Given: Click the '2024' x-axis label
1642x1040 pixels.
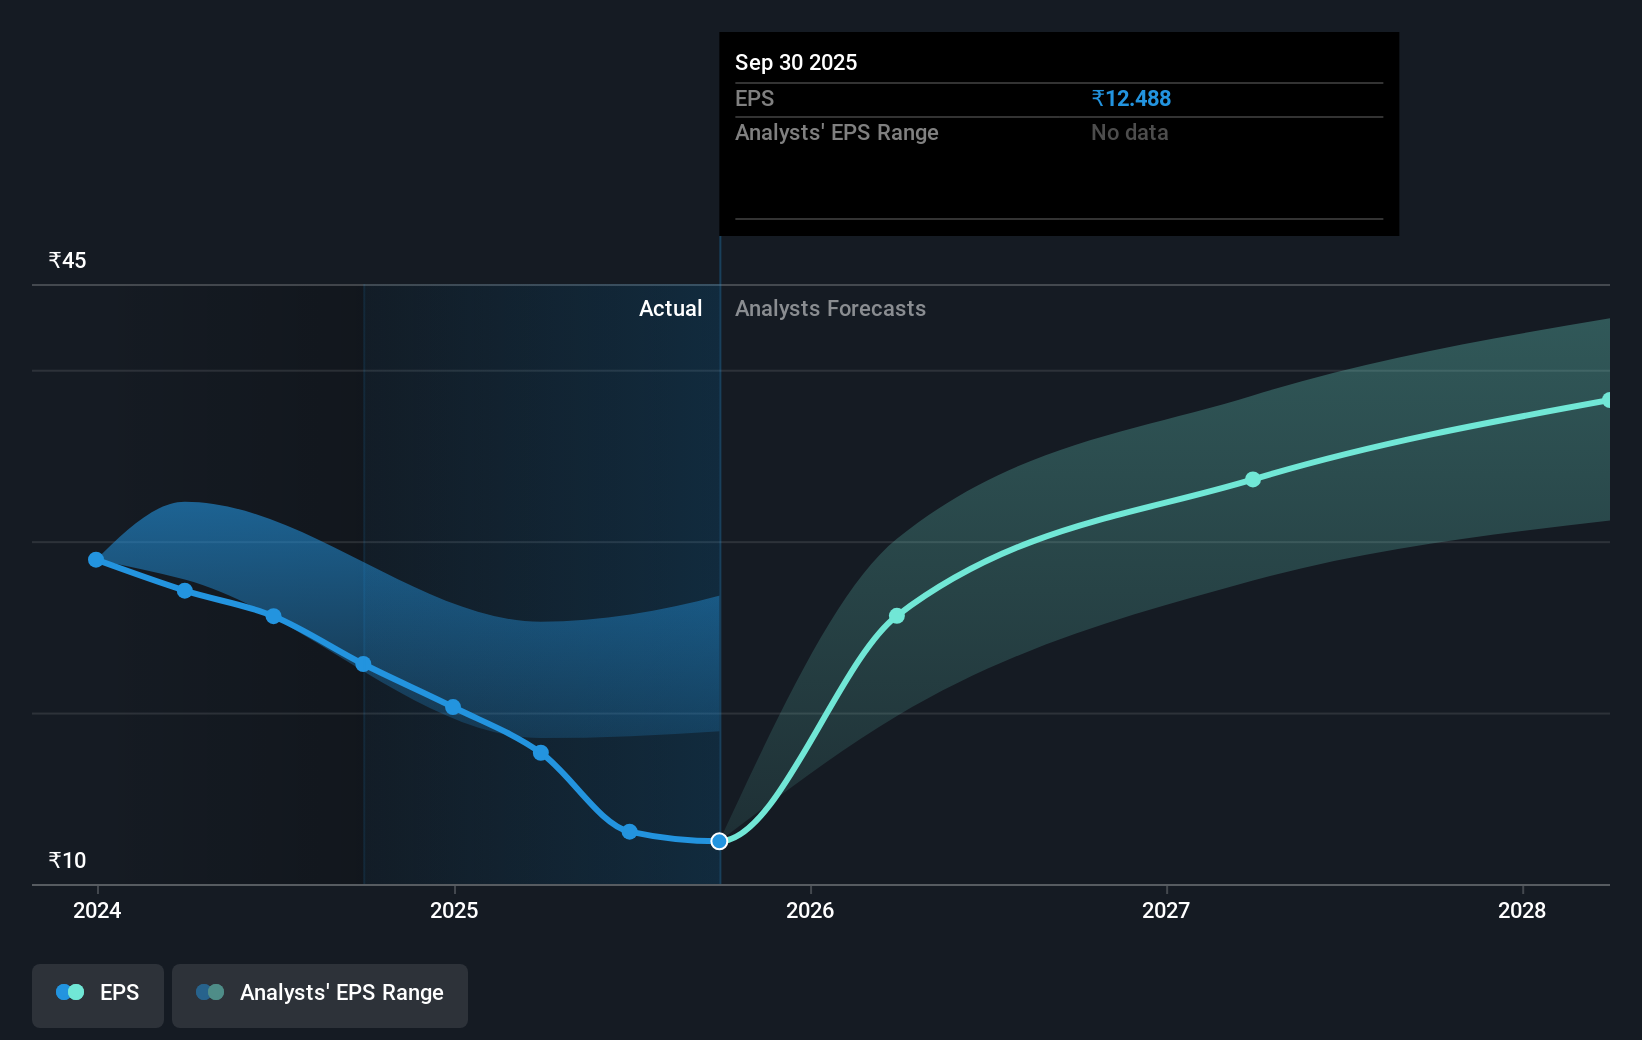Looking at the screenshot, I should click(x=97, y=910).
